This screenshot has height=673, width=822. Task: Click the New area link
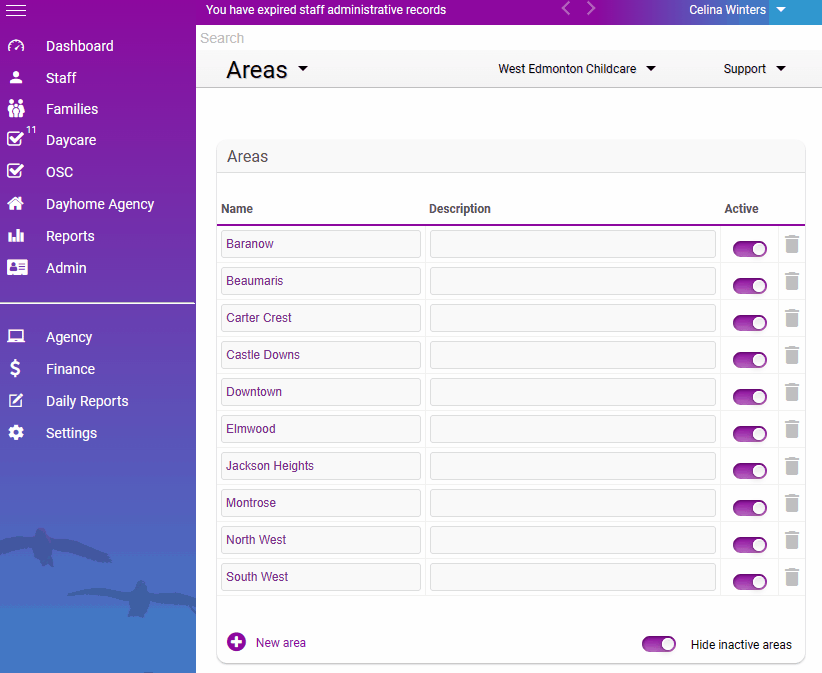(x=280, y=643)
